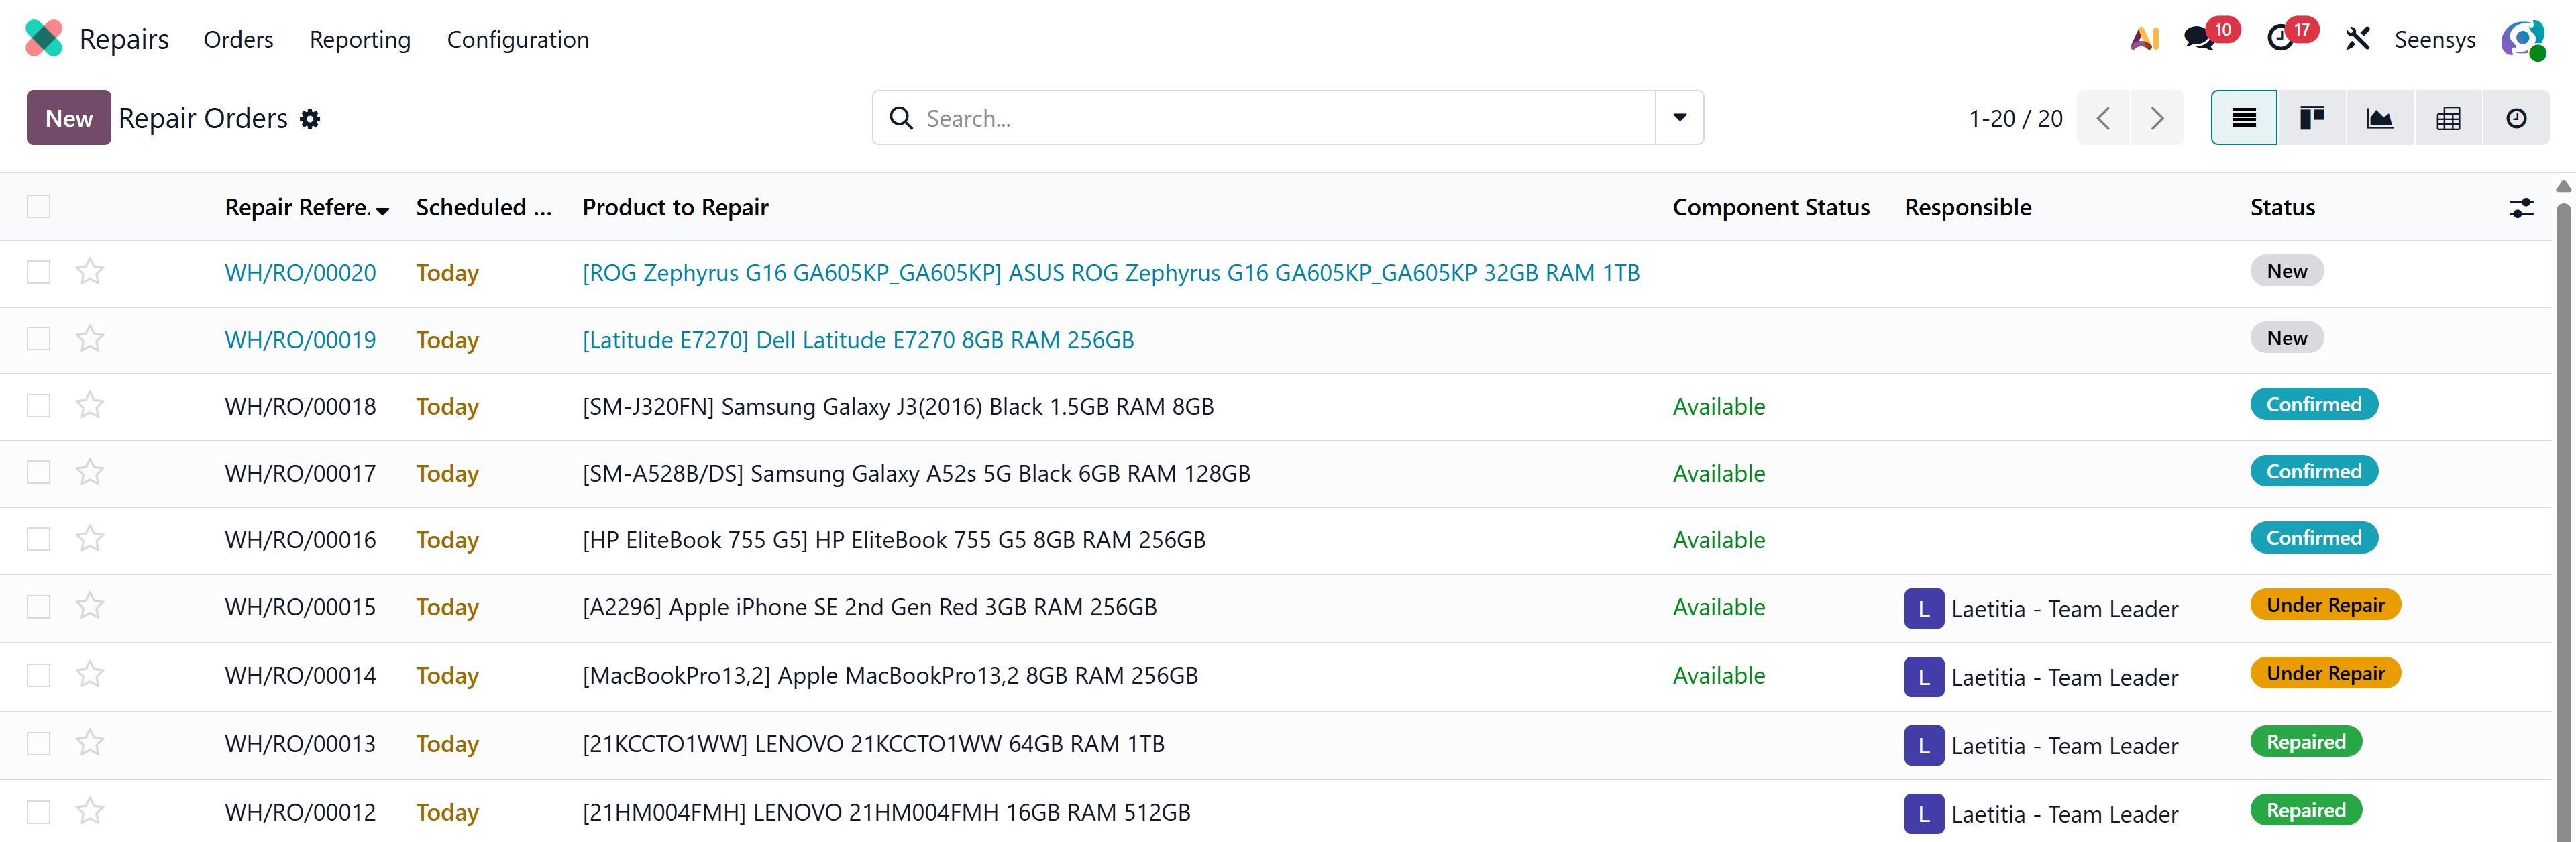Image resolution: width=2576 pixels, height=842 pixels.
Task: Open the Reporting menu
Action: tap(360, 39)
